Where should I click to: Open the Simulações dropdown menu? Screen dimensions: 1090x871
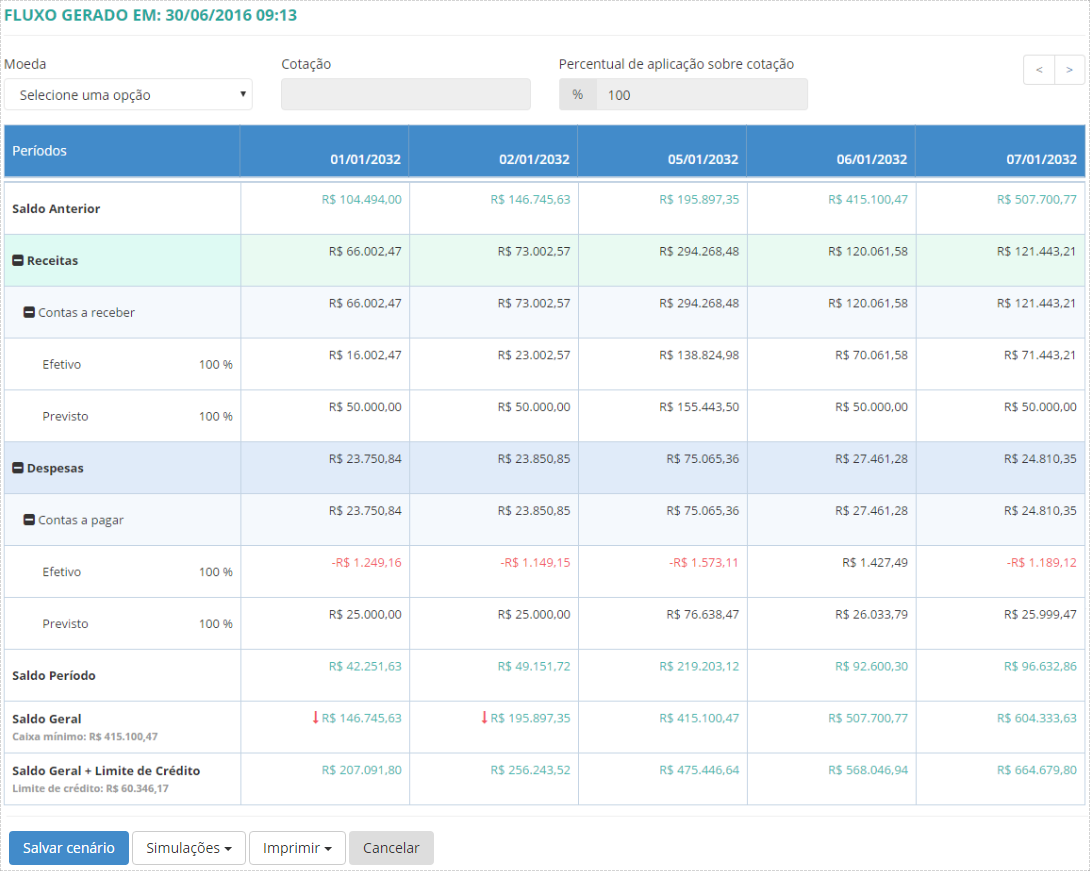(189, 848)
